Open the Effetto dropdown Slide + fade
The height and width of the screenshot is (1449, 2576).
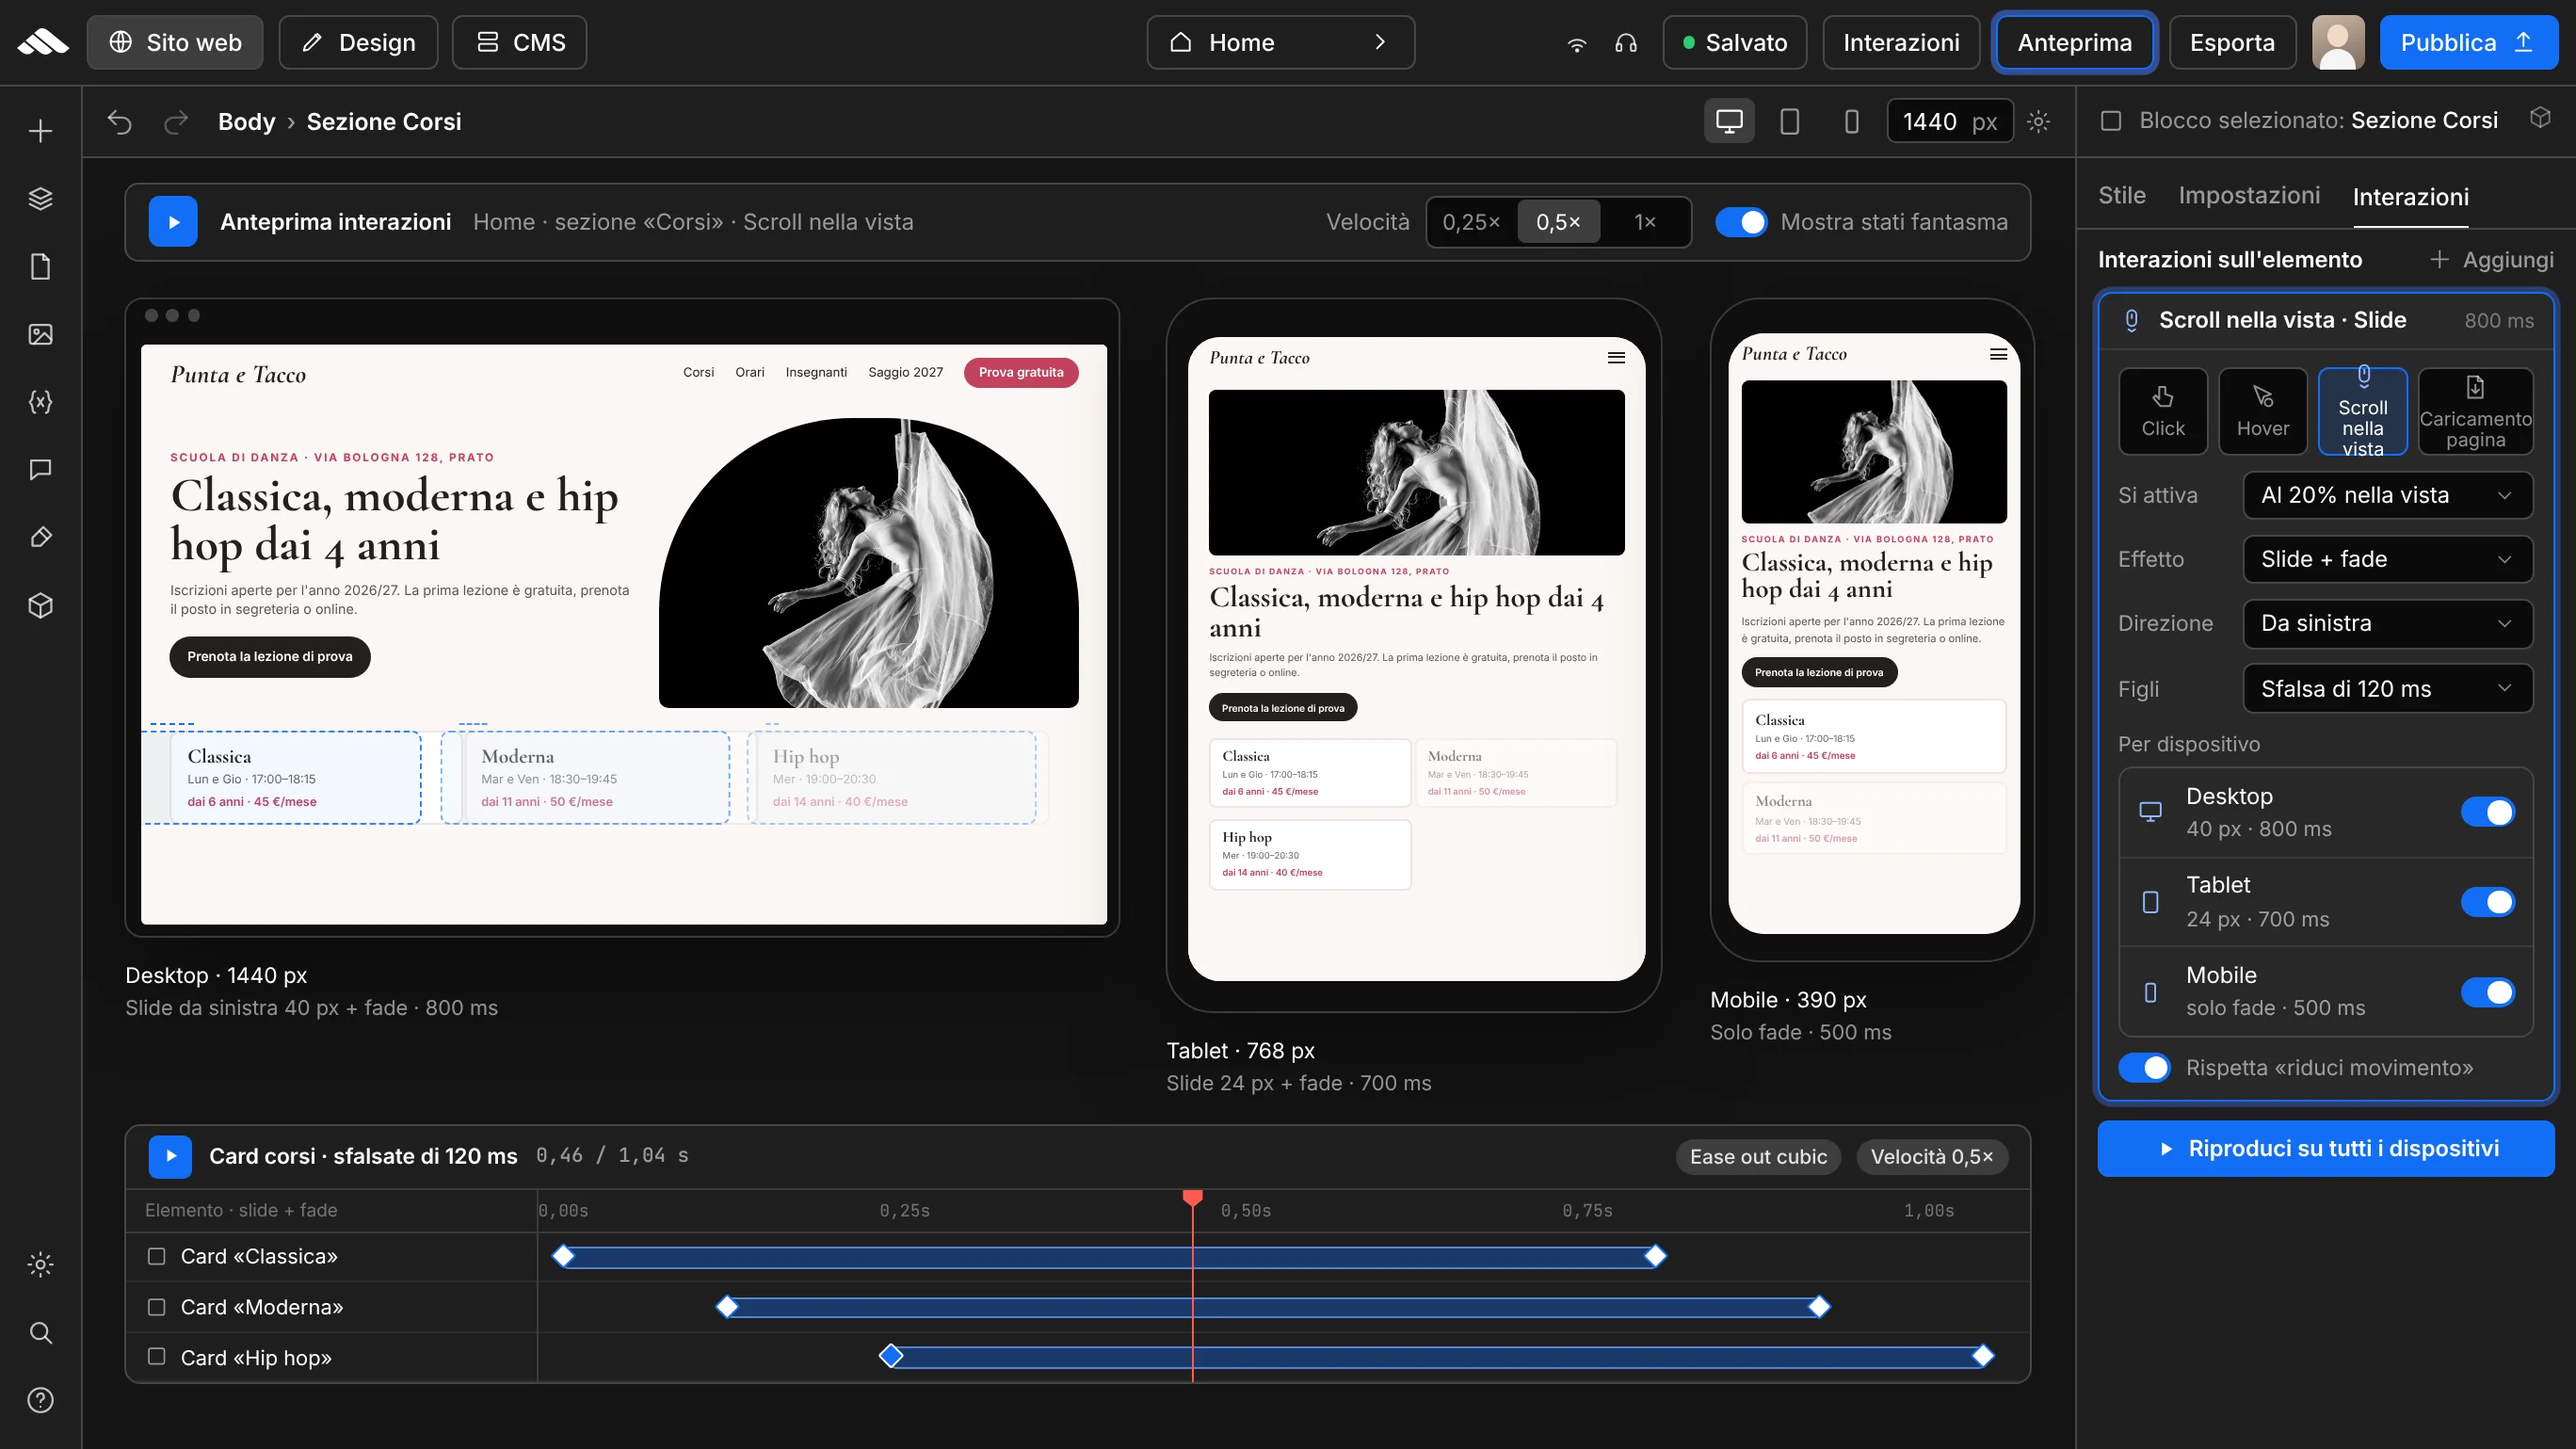tap(2387, 559)
